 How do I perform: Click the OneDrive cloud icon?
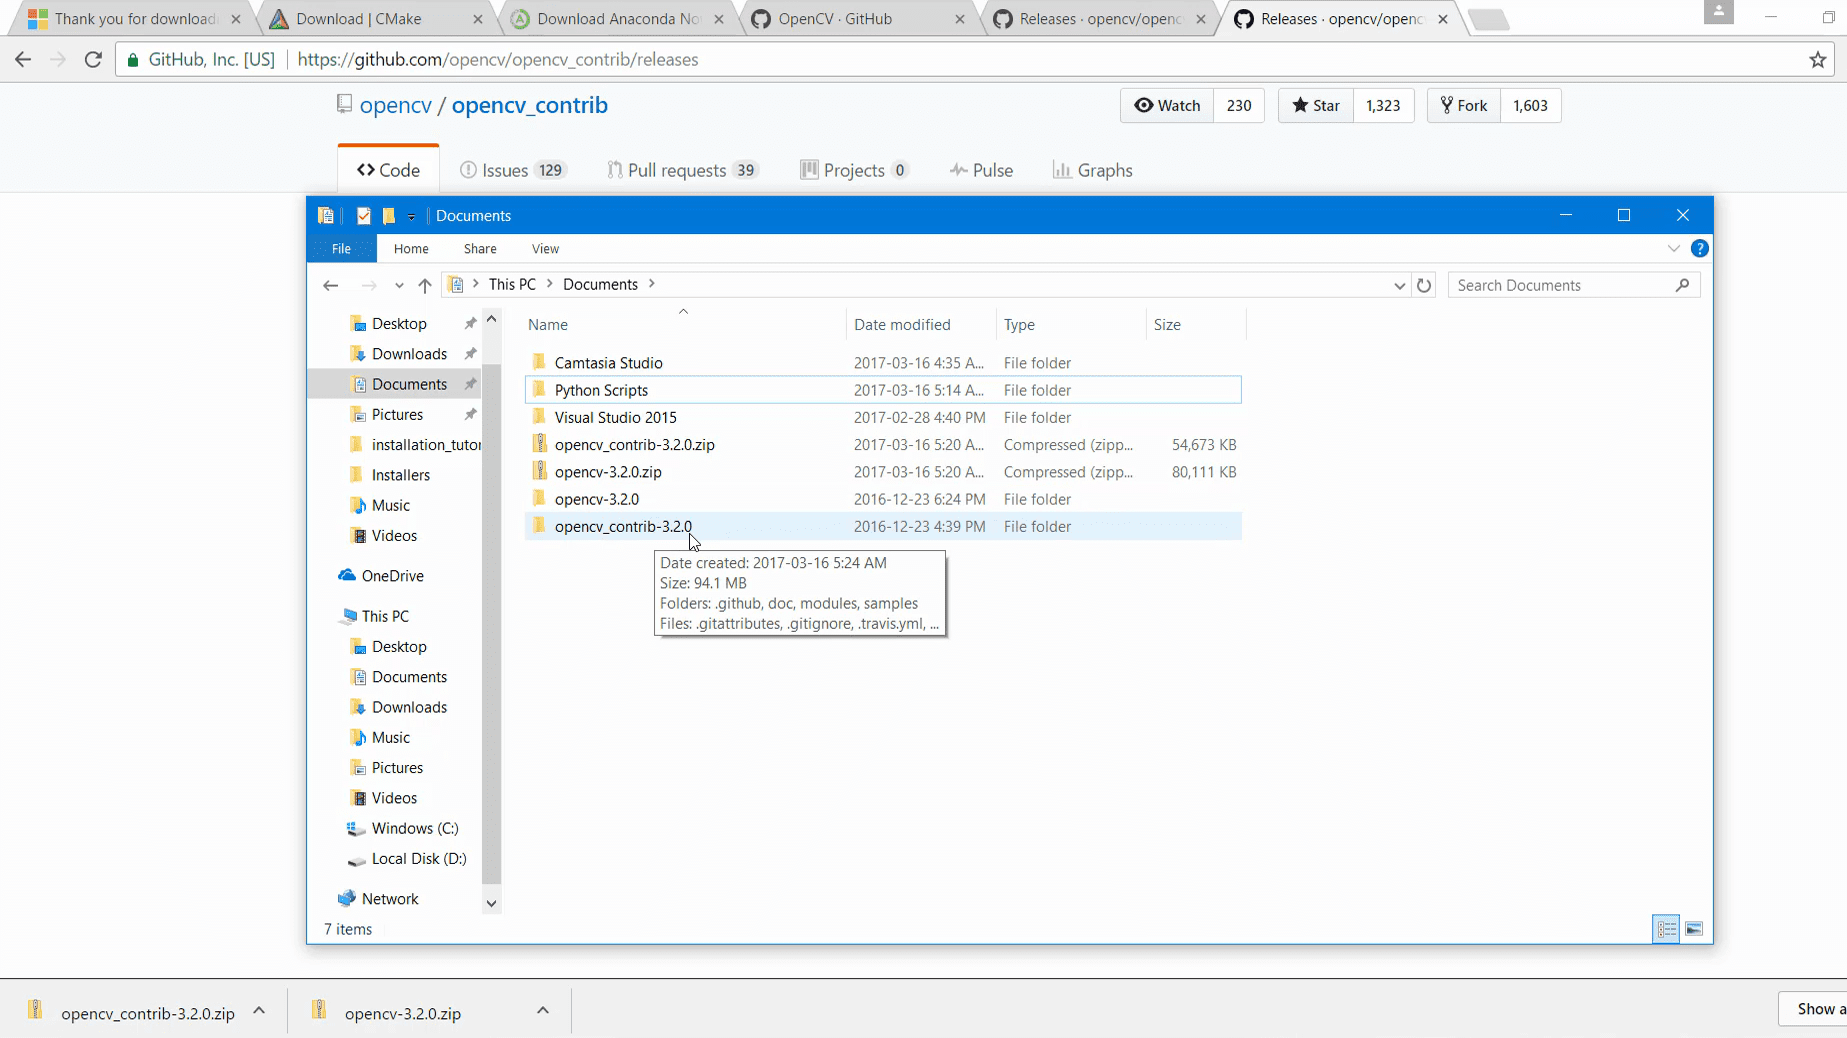coord(347,575)
